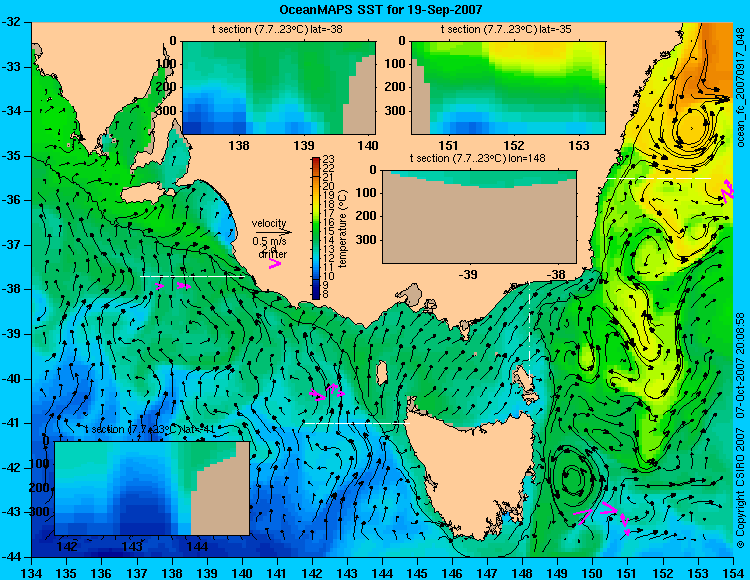Open the lat=-41 temperature section inset plot

(x=152, y=488)
